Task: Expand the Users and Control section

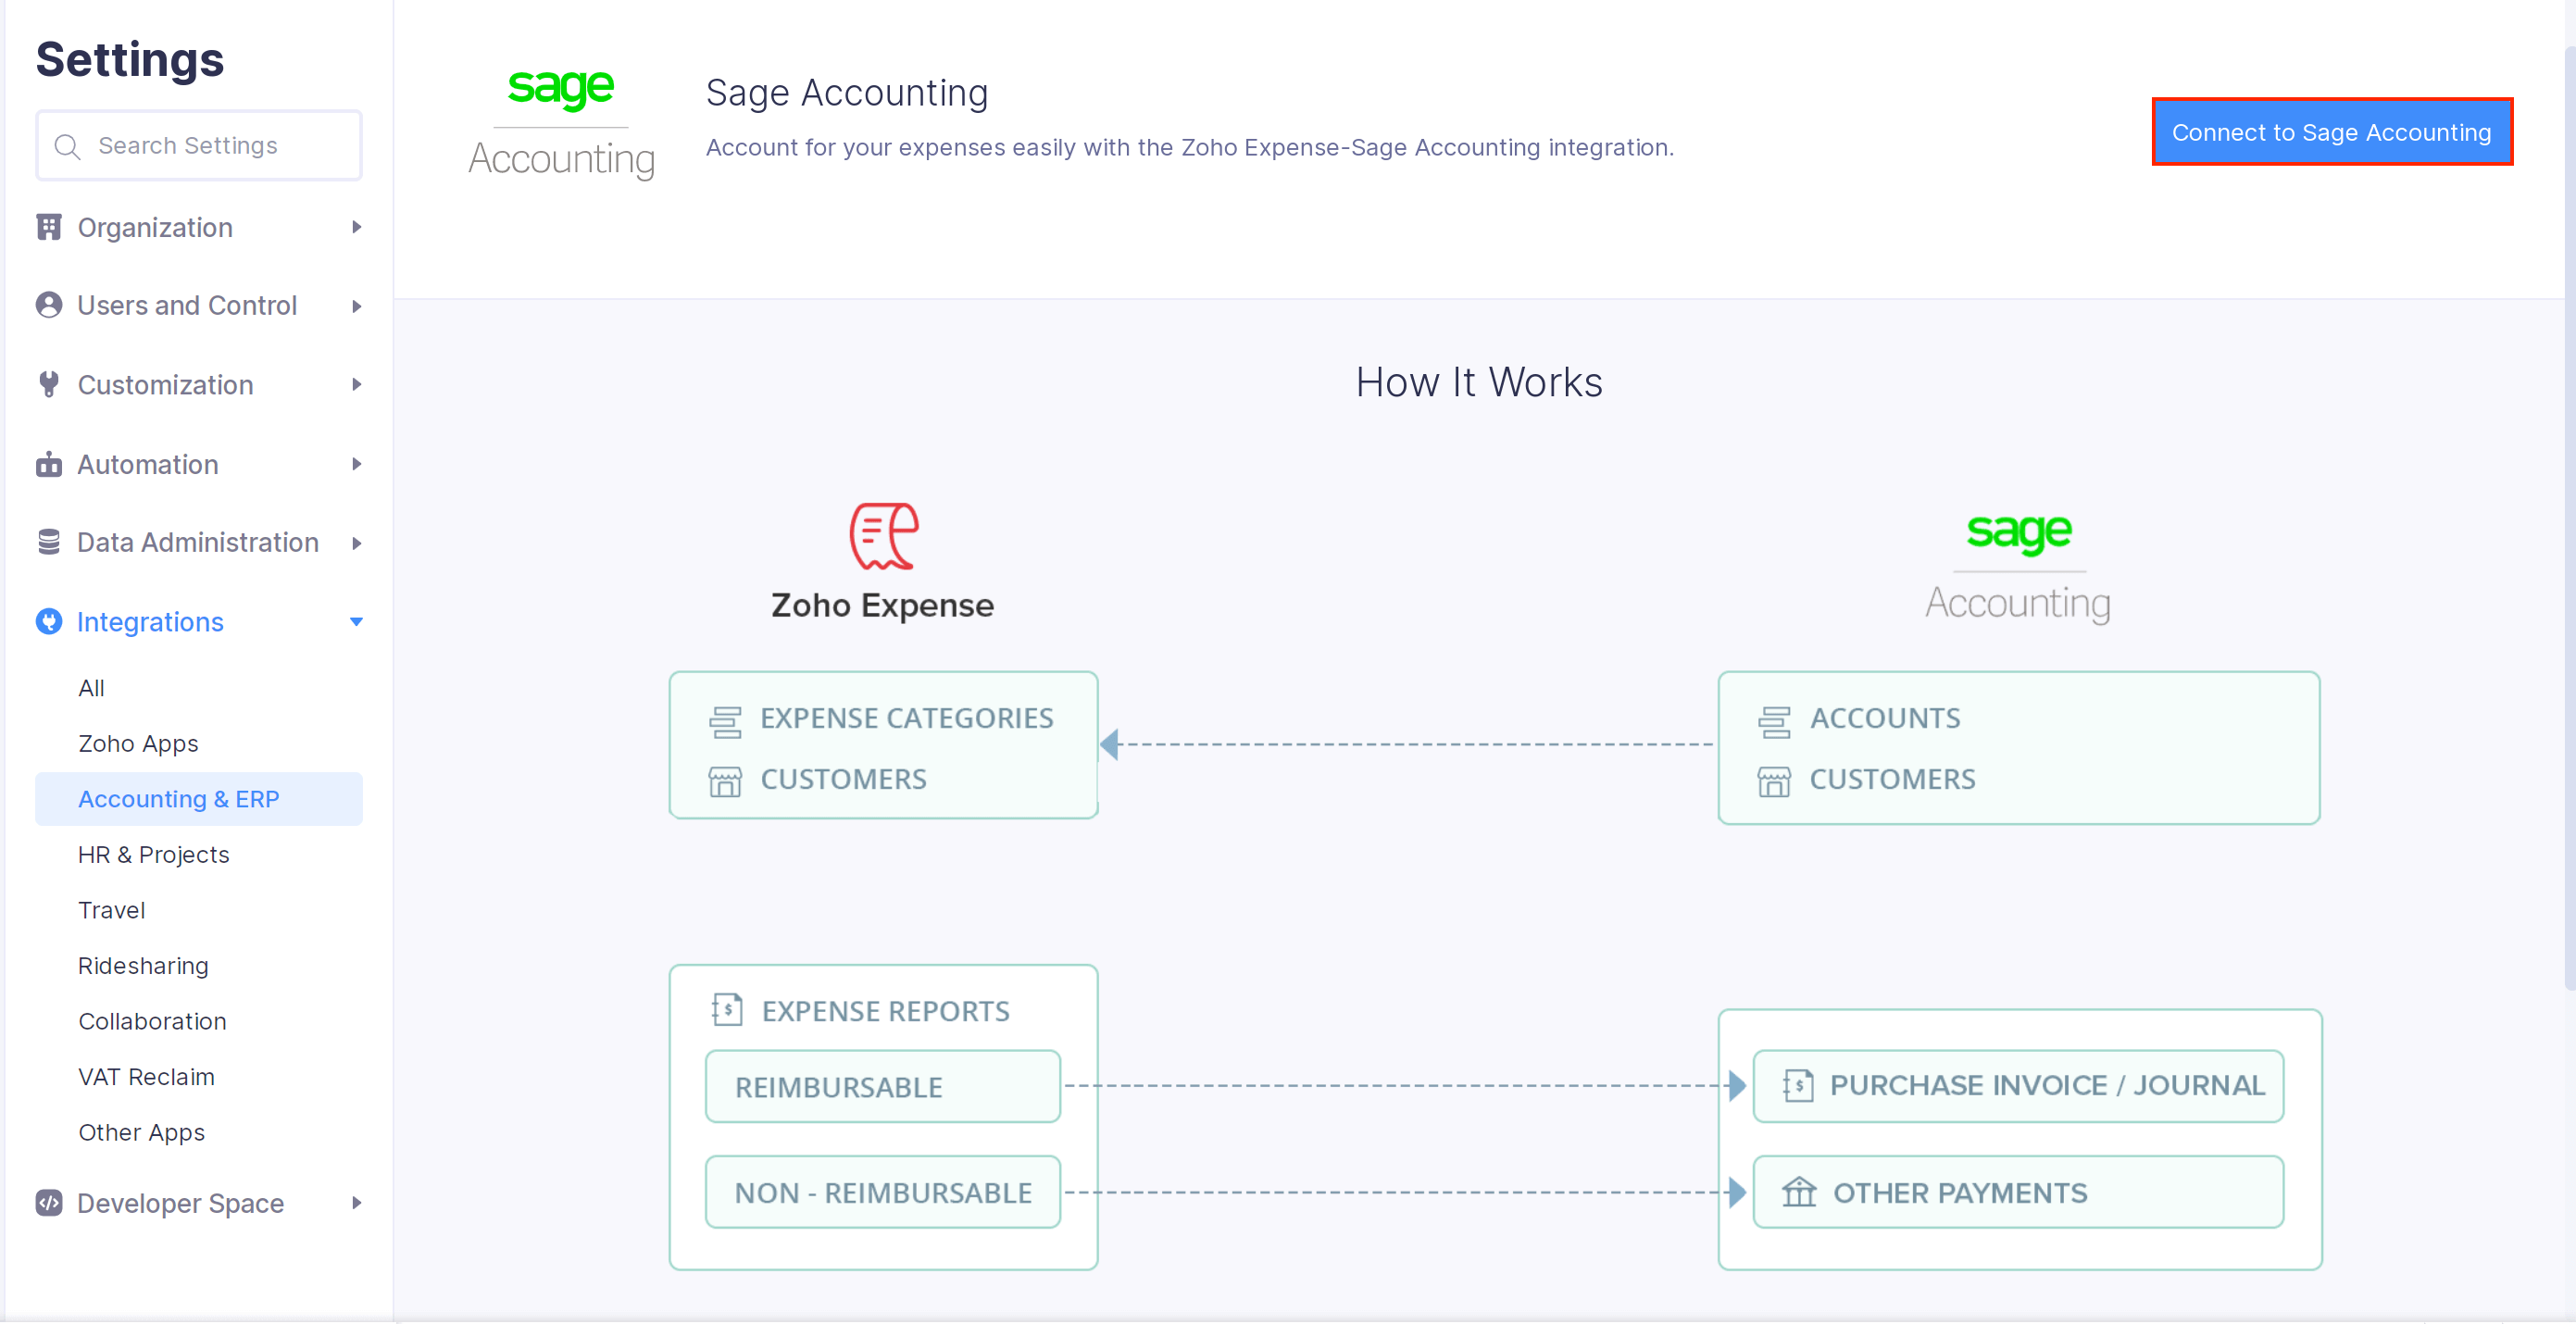Action: (356, 305)
